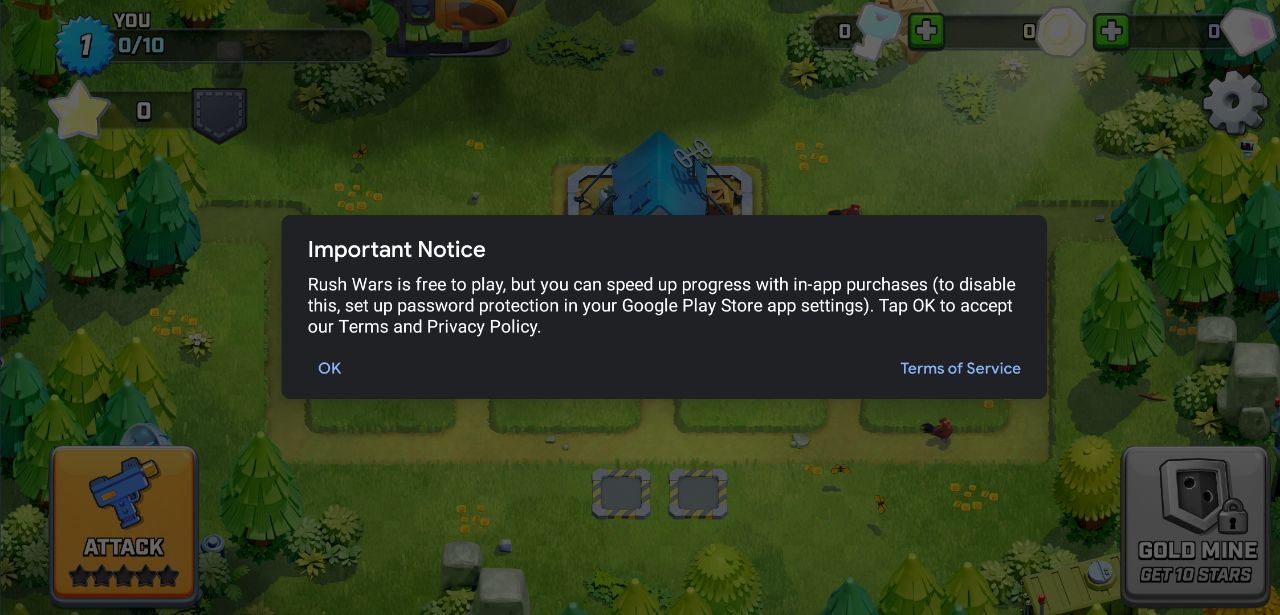Tap the gold coin currency icon
Image resolution: width=1280 pixels, height=615 pixels.
click(1061, 32)
